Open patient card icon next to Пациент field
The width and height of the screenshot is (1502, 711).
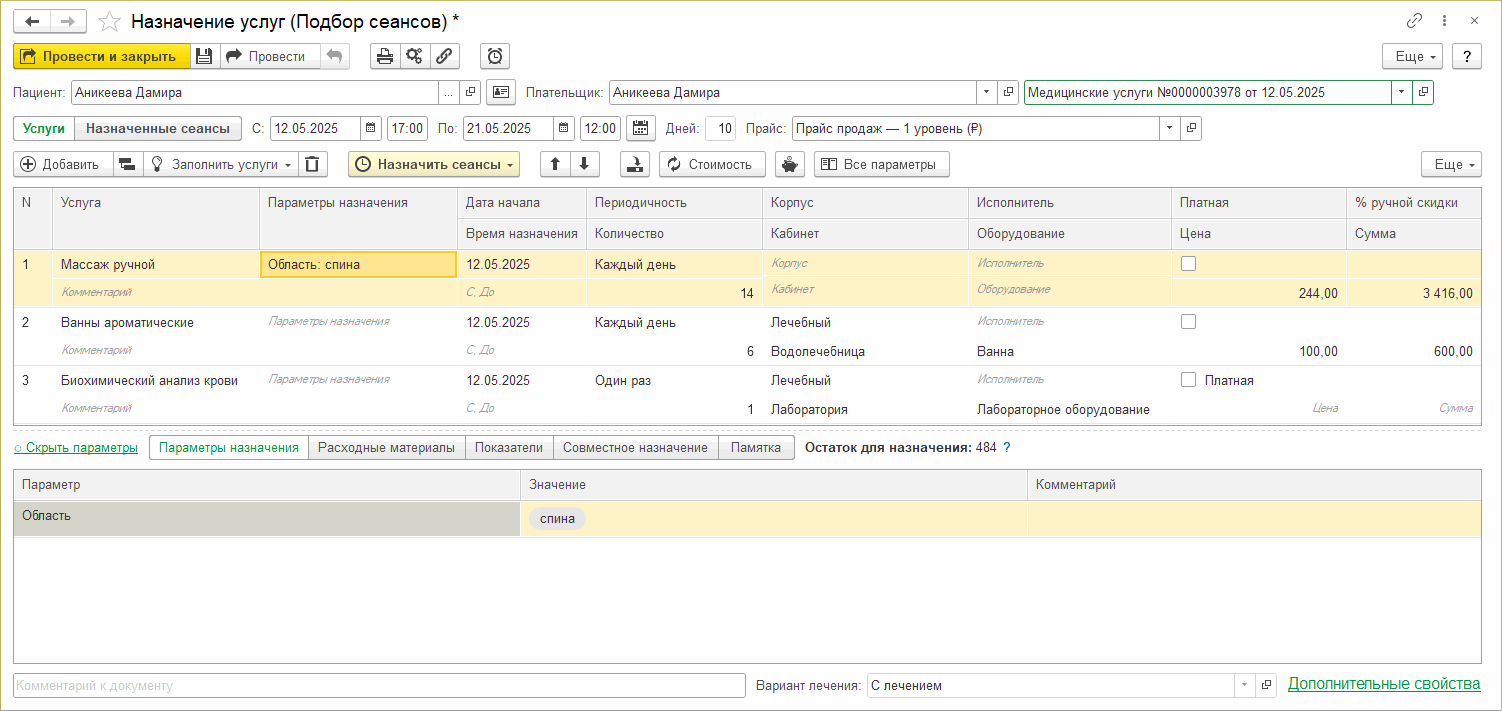(x=500, y=92)
